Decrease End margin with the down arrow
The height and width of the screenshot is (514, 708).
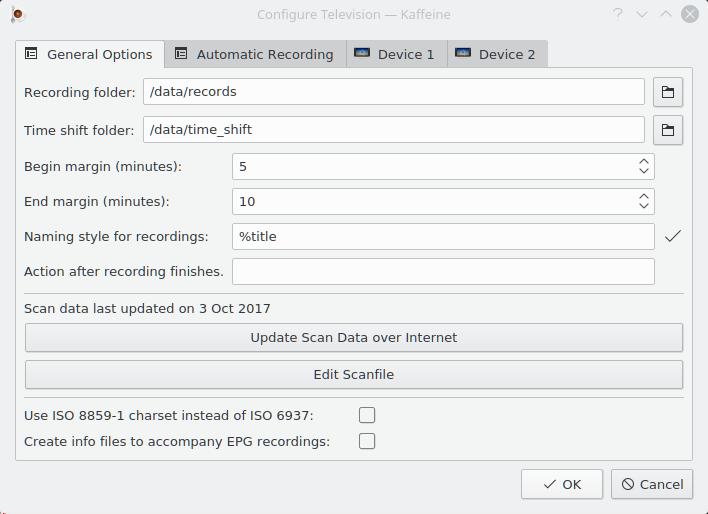click(x=644, y=206)
